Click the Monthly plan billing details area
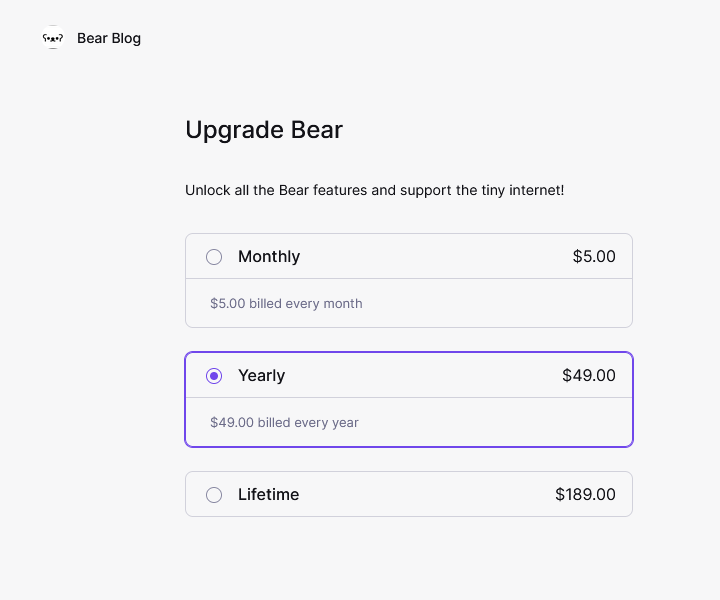 (x=409, y=303)
